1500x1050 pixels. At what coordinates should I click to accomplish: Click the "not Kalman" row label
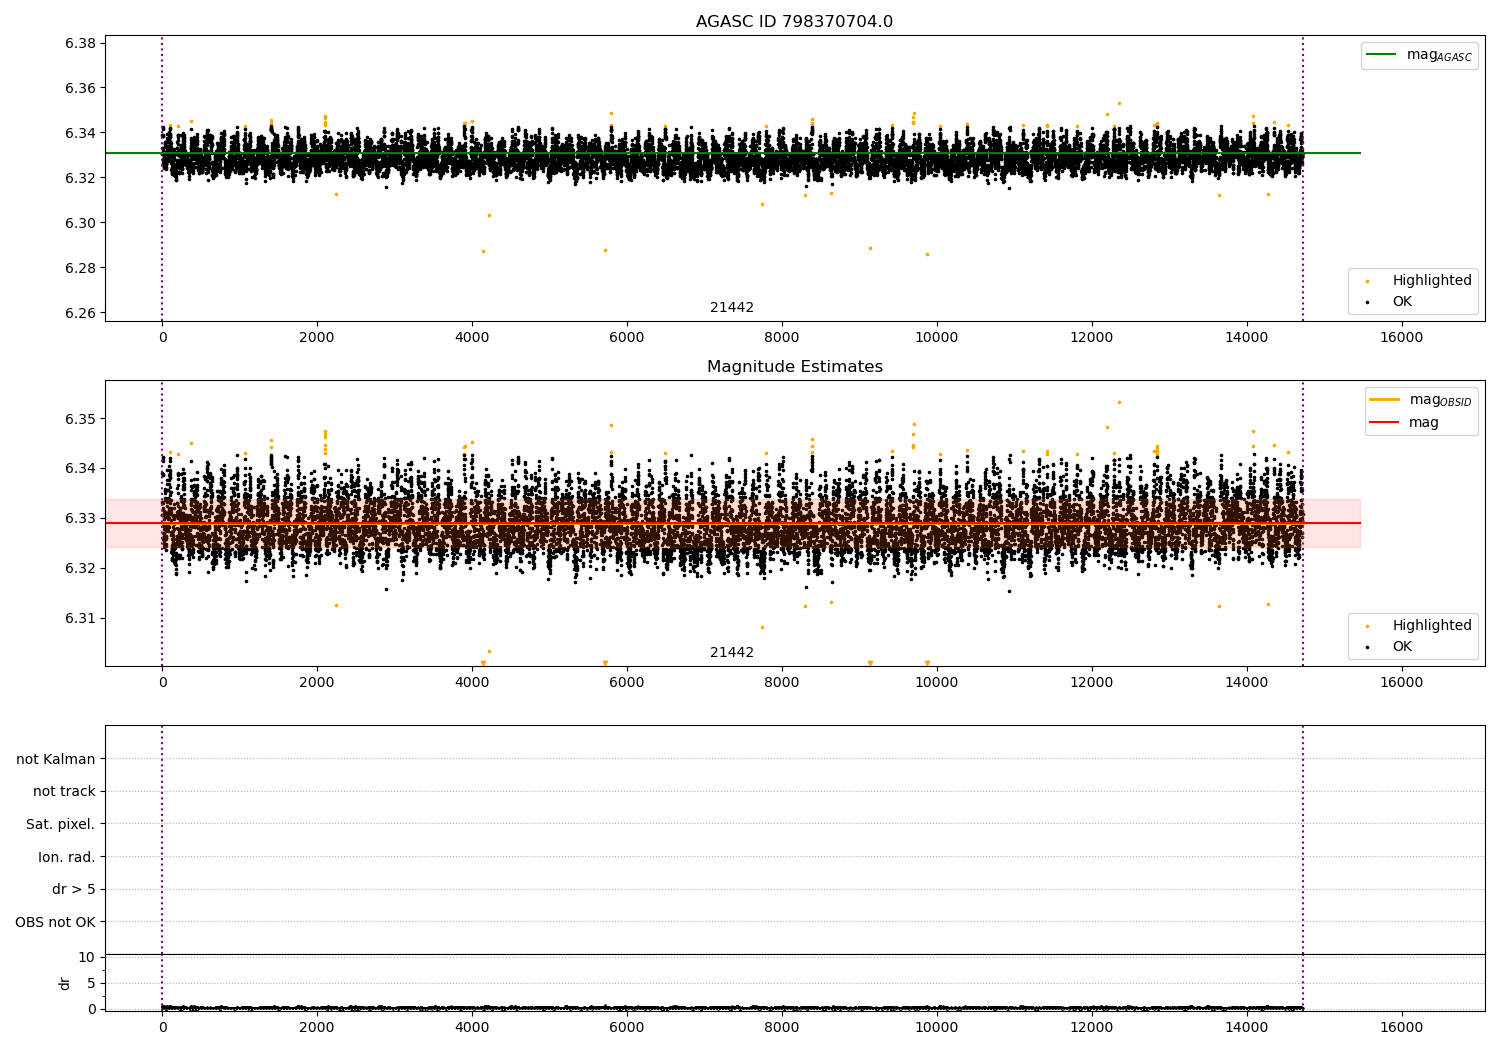click(x=56, y=759)
